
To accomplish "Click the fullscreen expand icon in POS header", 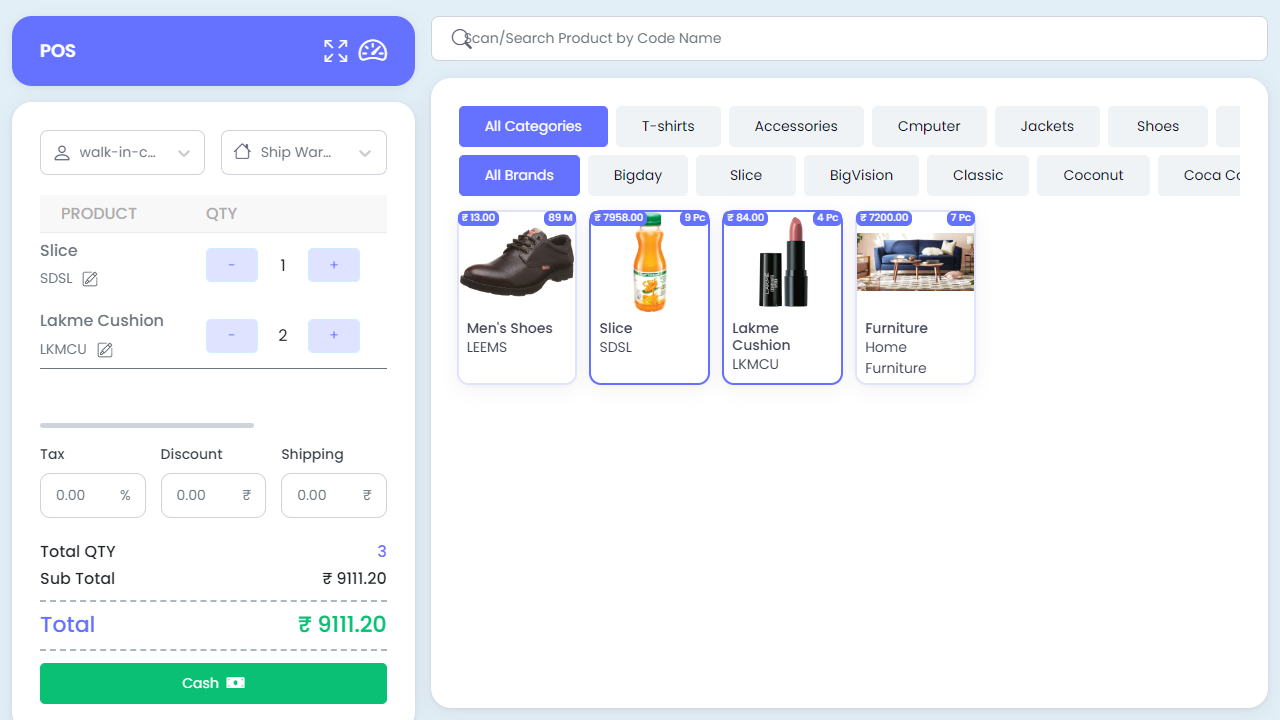I will (335, 51).
